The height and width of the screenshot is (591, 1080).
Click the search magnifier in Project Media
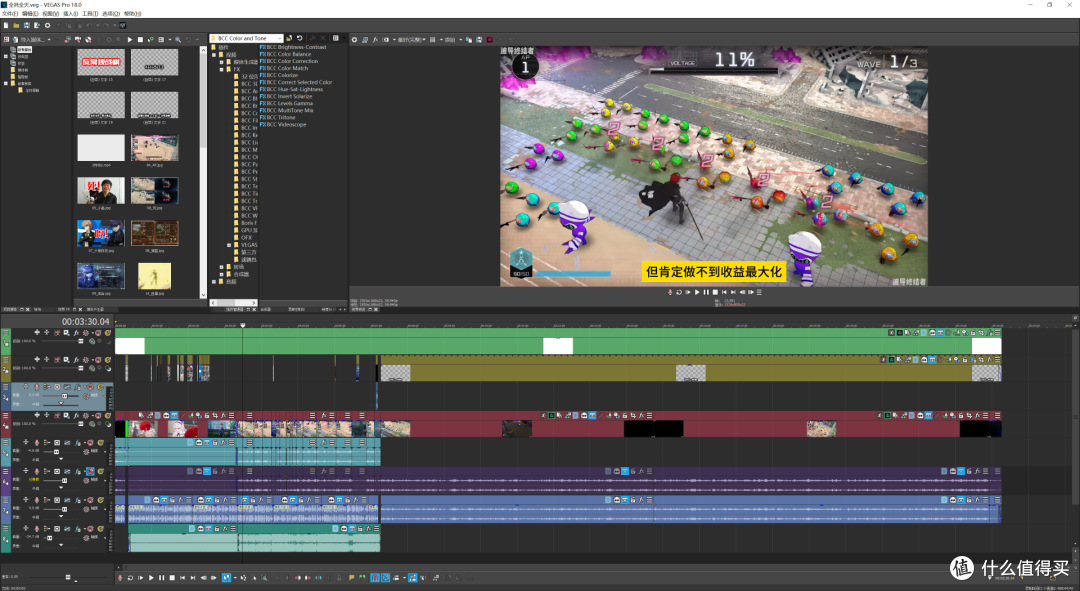click(178, 39)
